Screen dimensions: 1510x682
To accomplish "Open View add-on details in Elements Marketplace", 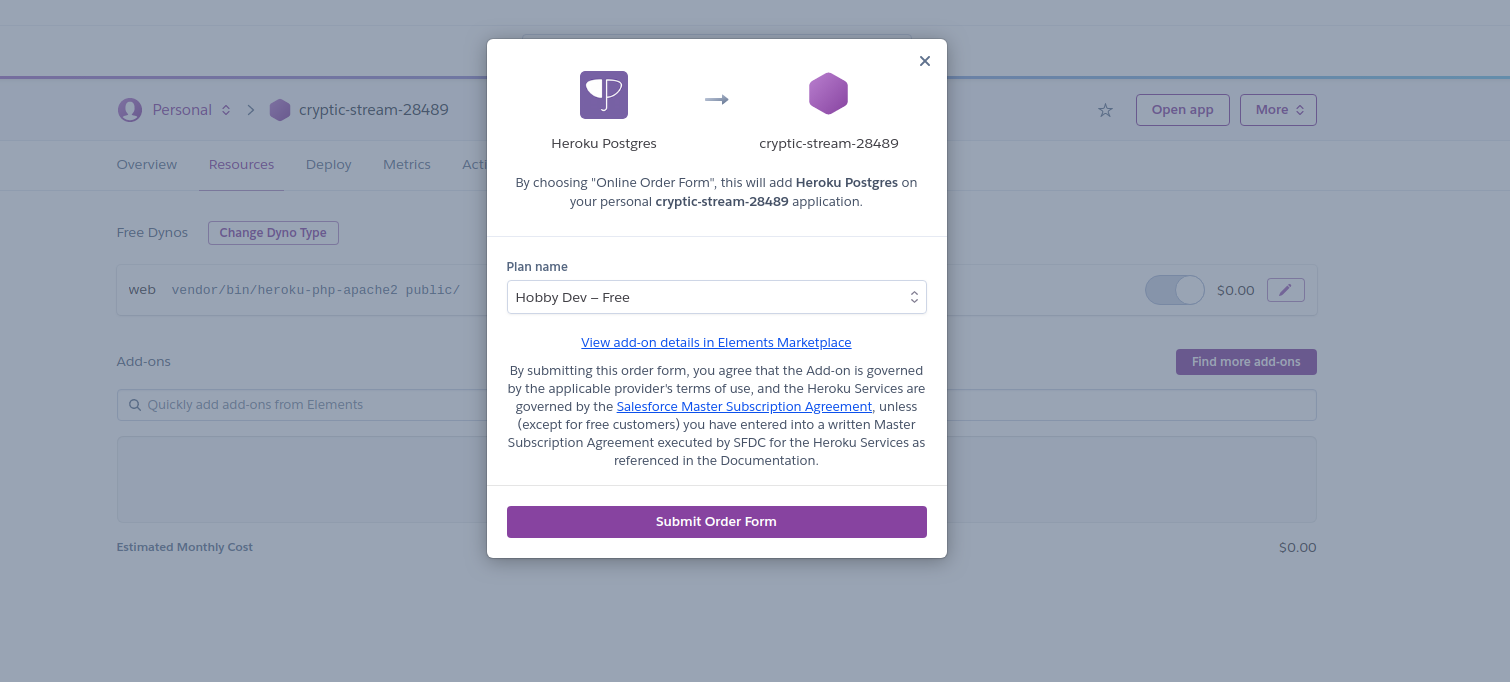I will pyautogui.click(x=716, y=342).
